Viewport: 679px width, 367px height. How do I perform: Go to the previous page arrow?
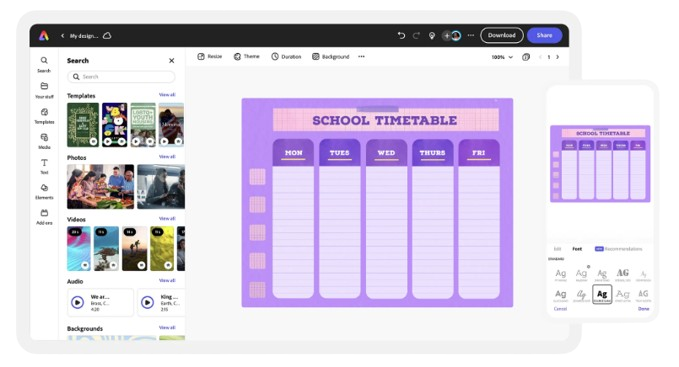click(540, 57)
